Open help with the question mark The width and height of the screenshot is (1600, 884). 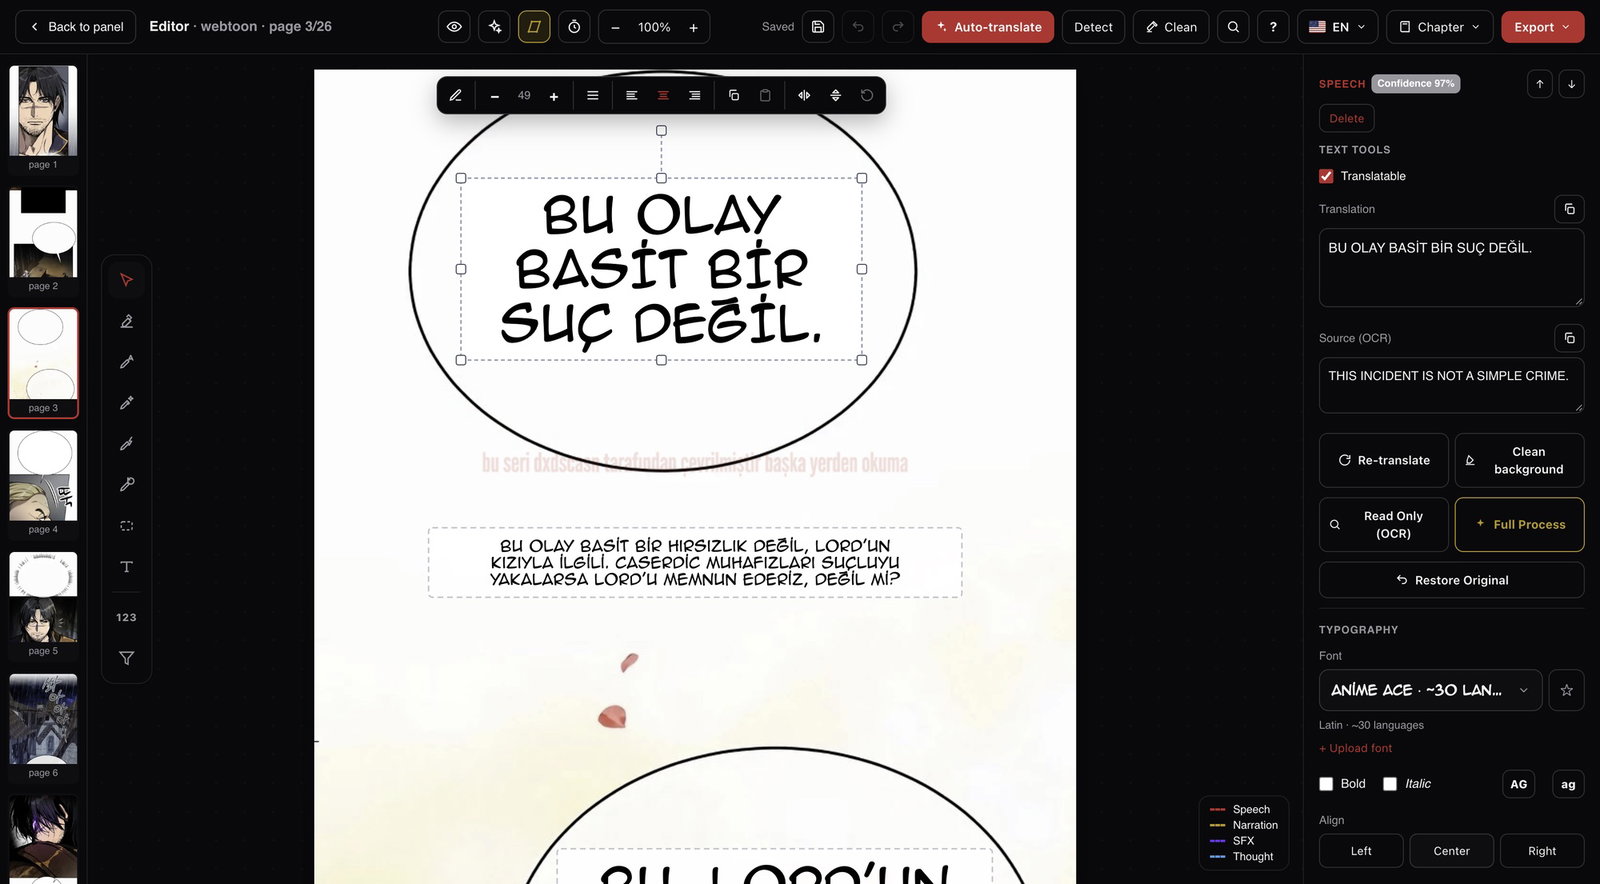1273,27
